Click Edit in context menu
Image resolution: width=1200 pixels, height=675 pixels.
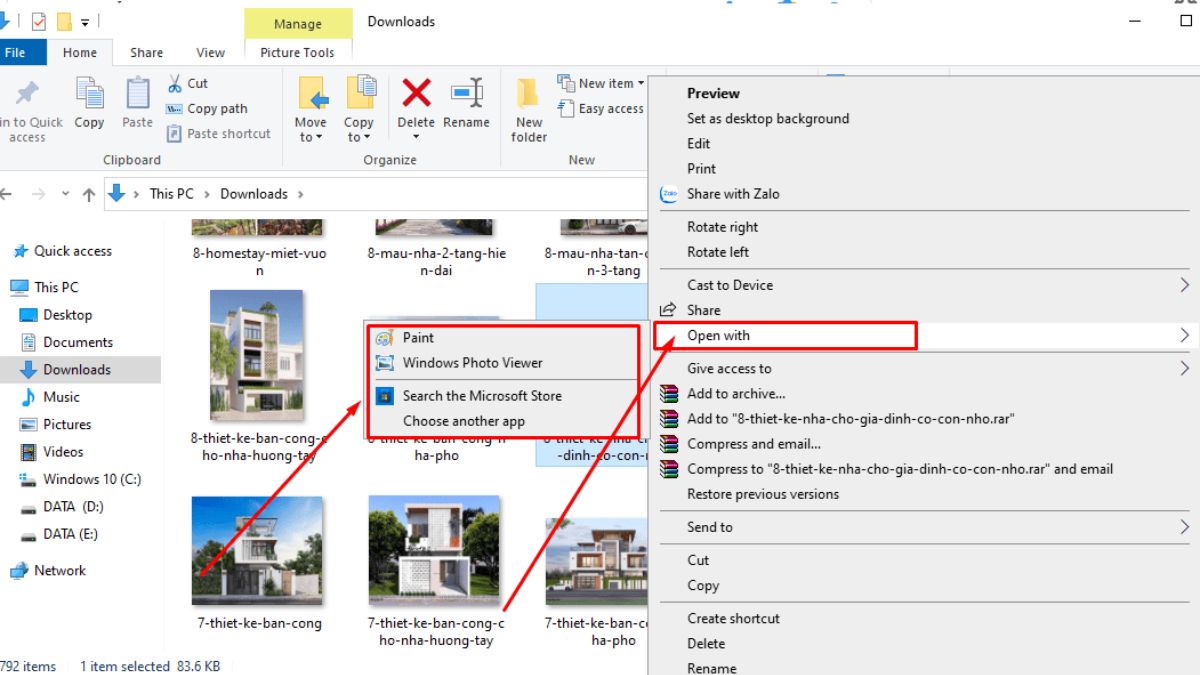pos(699,144)
